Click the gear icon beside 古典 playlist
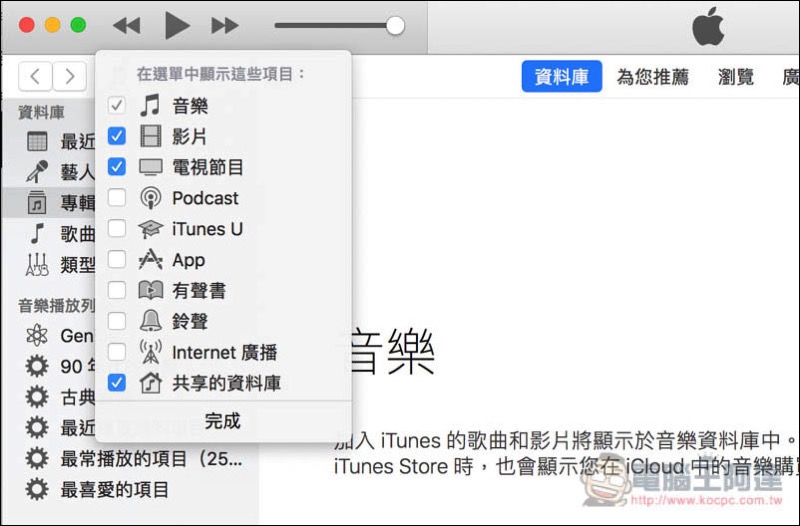The image size is (800, 526). tap(37, 397)
